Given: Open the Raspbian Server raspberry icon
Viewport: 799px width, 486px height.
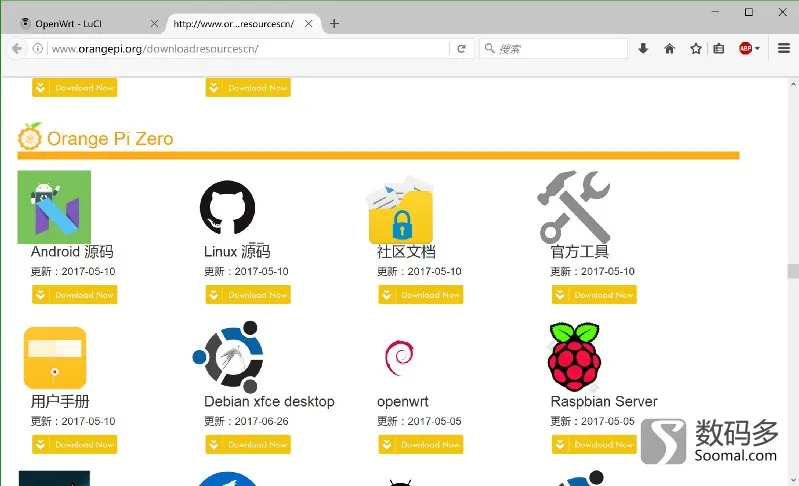Looking at the screenshot, I should pyautogui.click(x=574, y=357).
